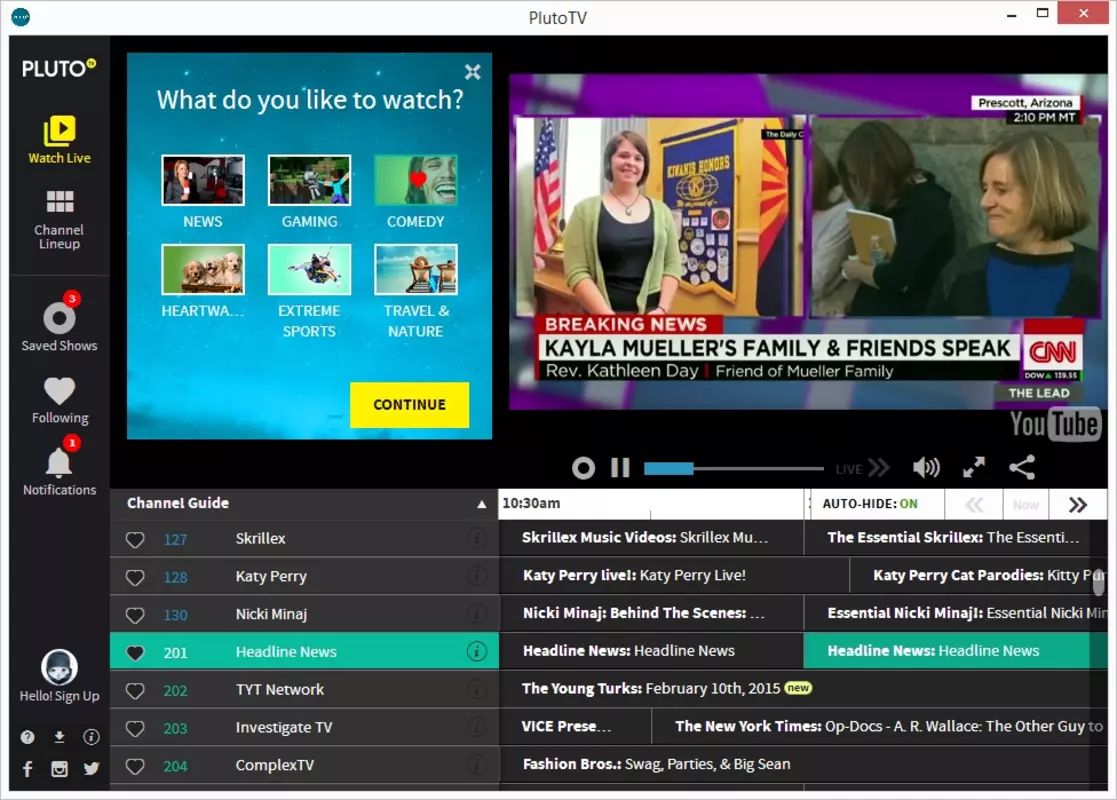Viewport: 1117px width, 800px height.
Task: Open the Facebook page icon
Action: pos(27,769)
